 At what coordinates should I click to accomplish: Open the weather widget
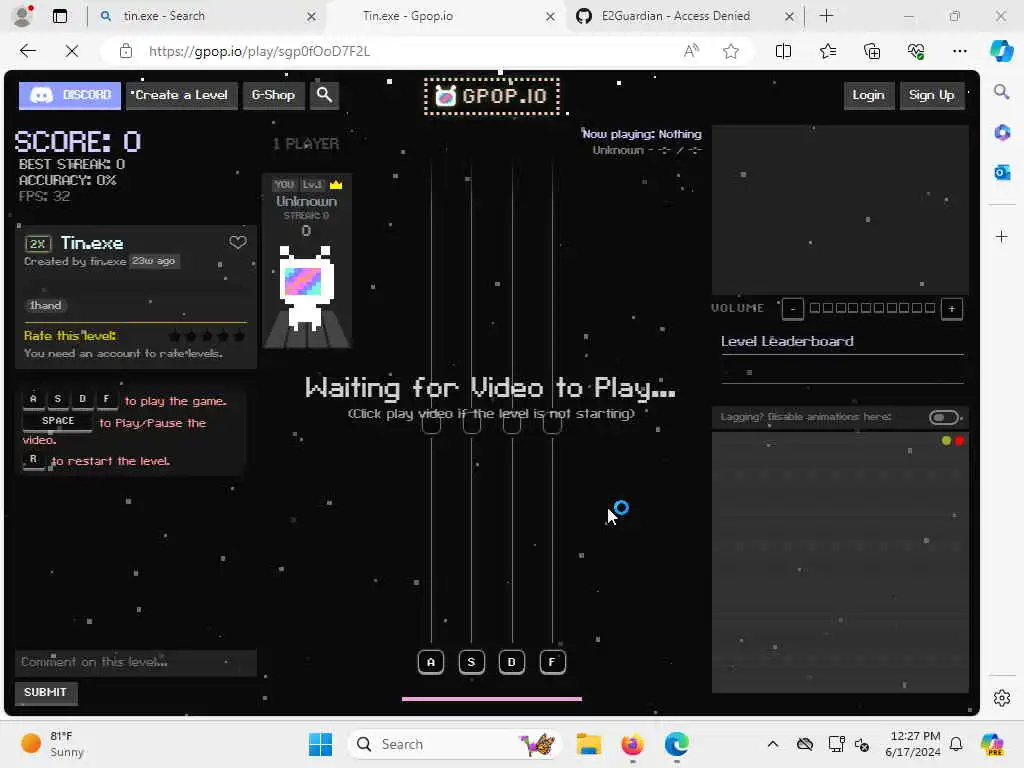pyautogui.click(x=52, y=744)
